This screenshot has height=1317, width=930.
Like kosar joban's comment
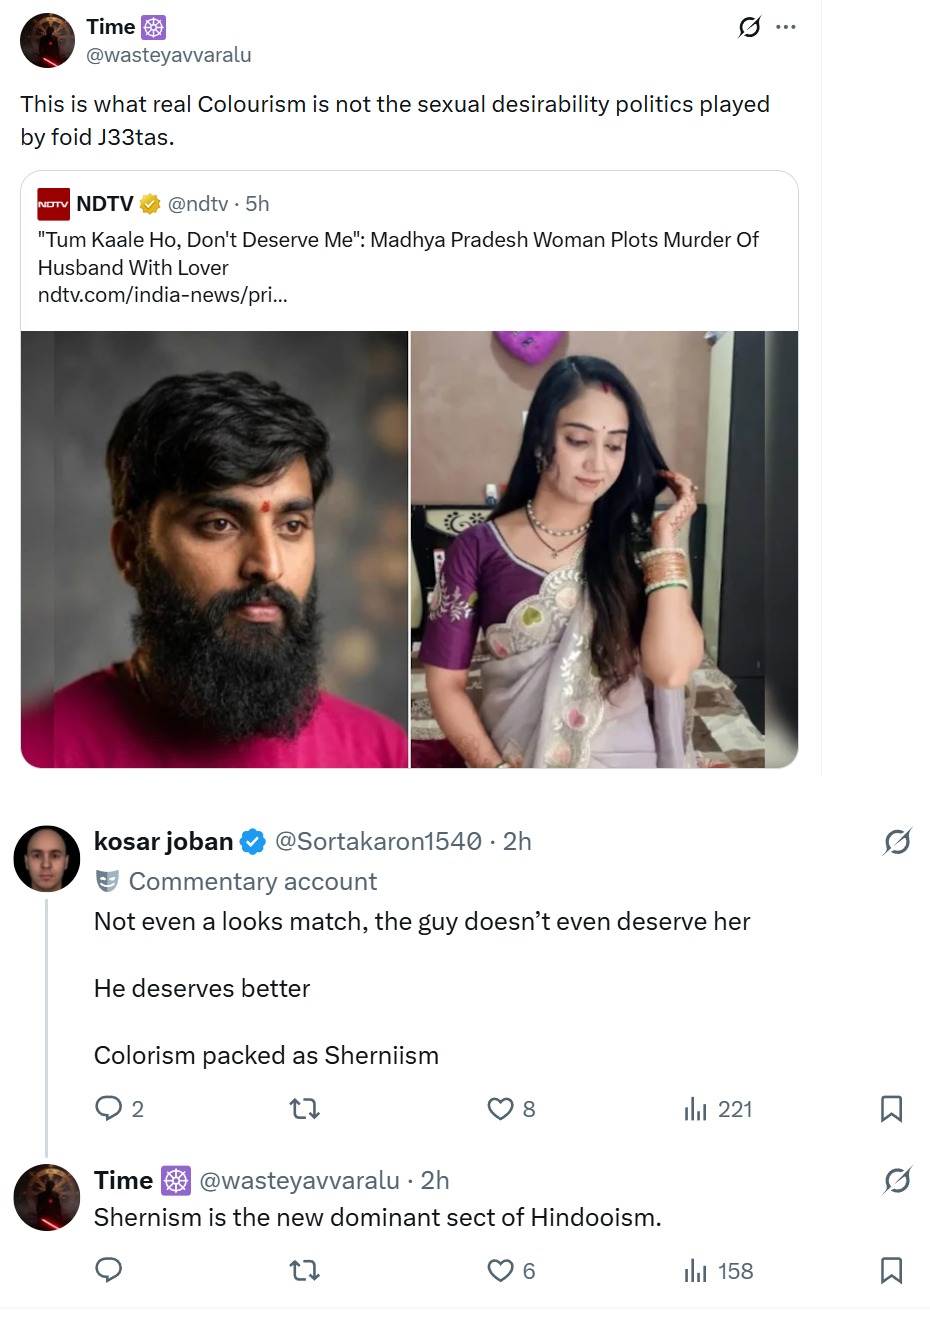coord(500,1108)
